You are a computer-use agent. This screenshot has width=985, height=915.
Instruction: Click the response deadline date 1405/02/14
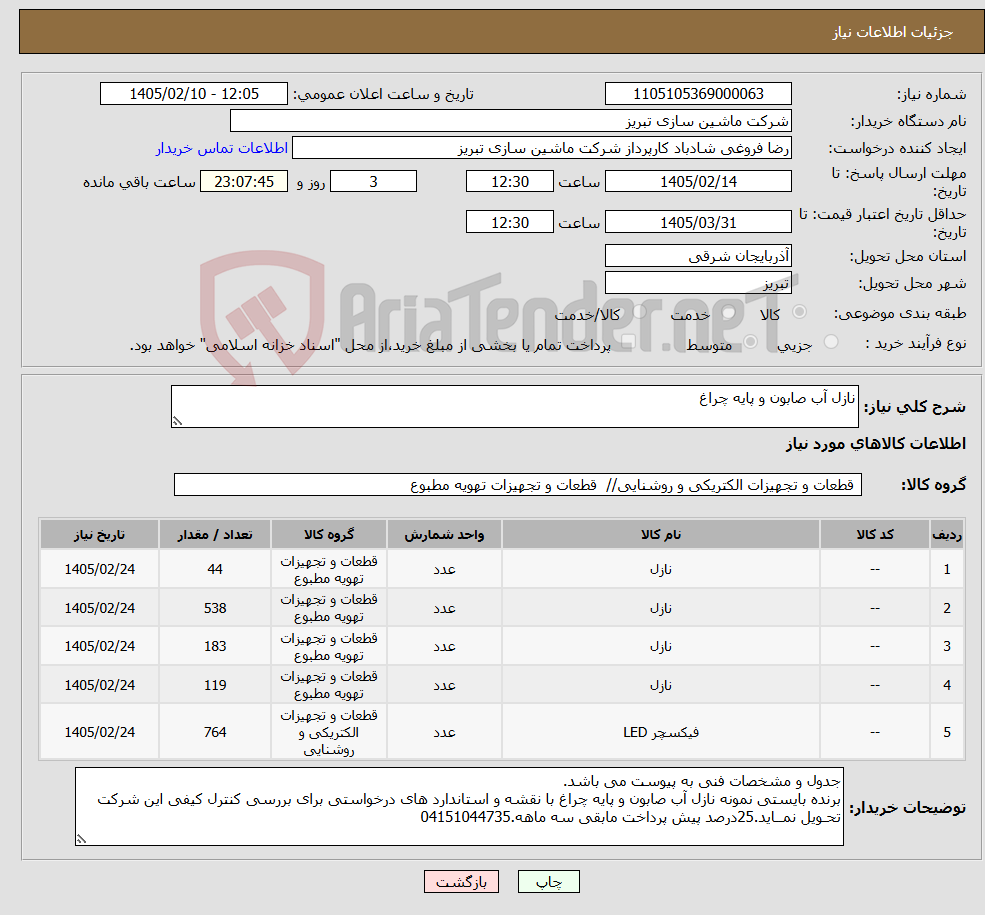coord(698,182)
